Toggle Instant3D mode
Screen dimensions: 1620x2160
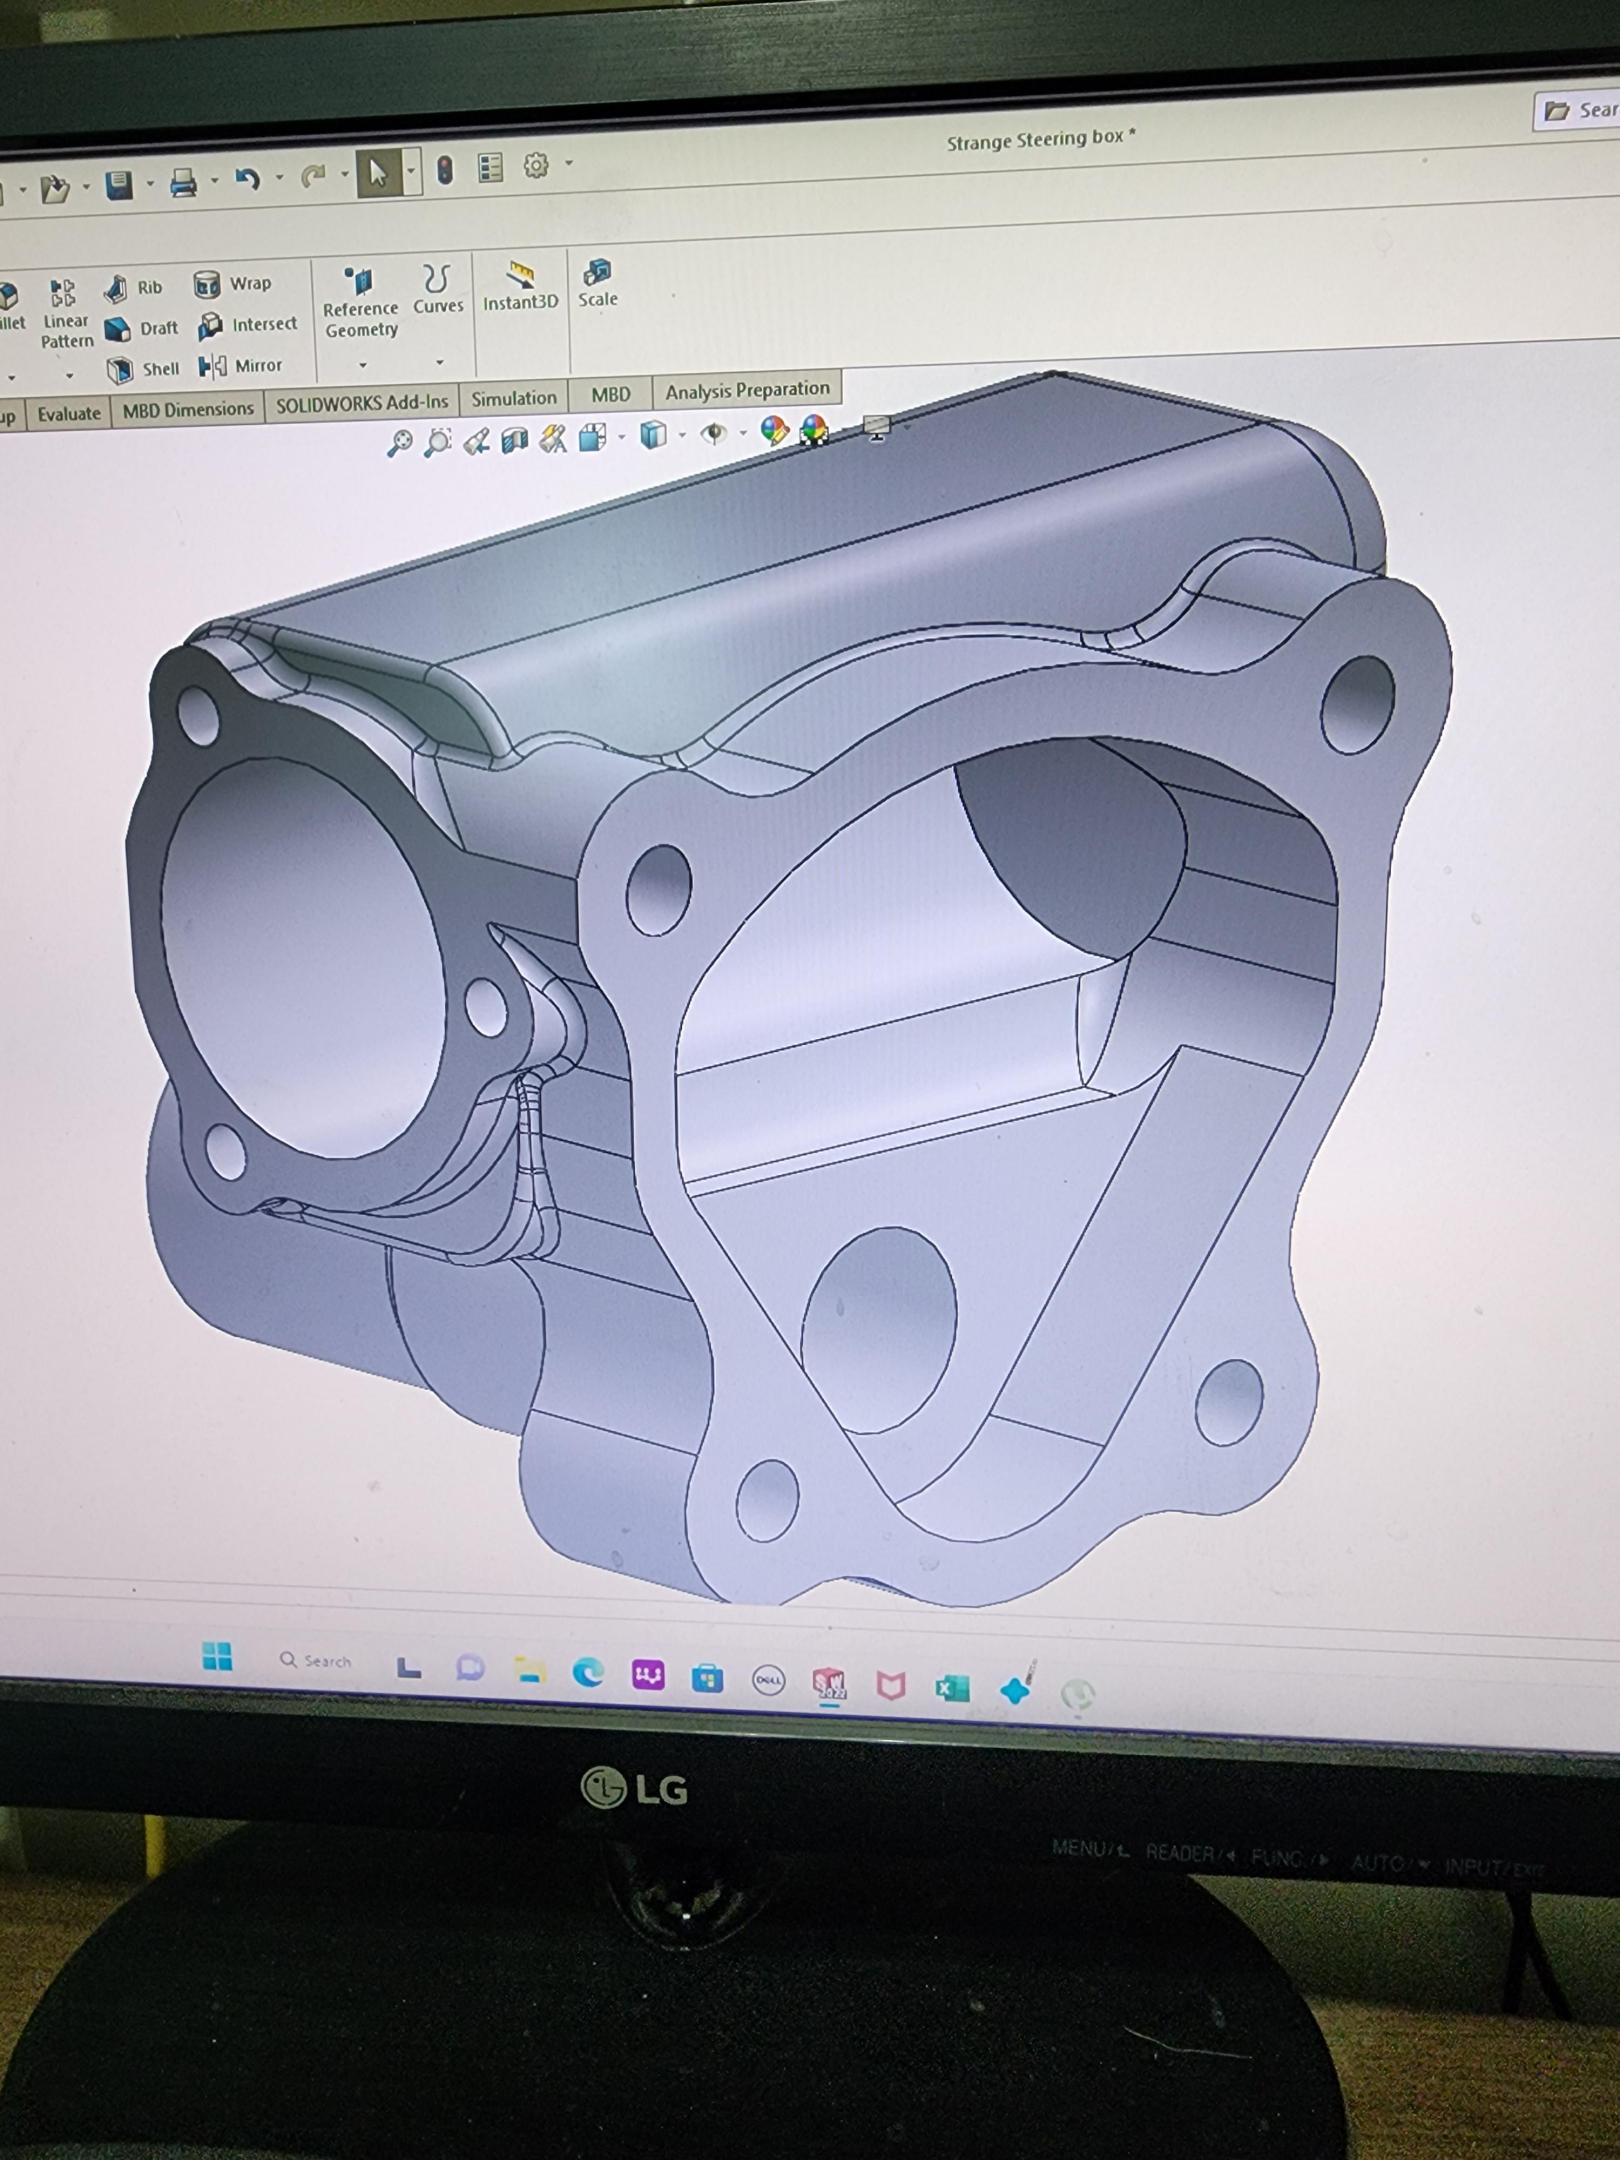(x=520, y=286)
